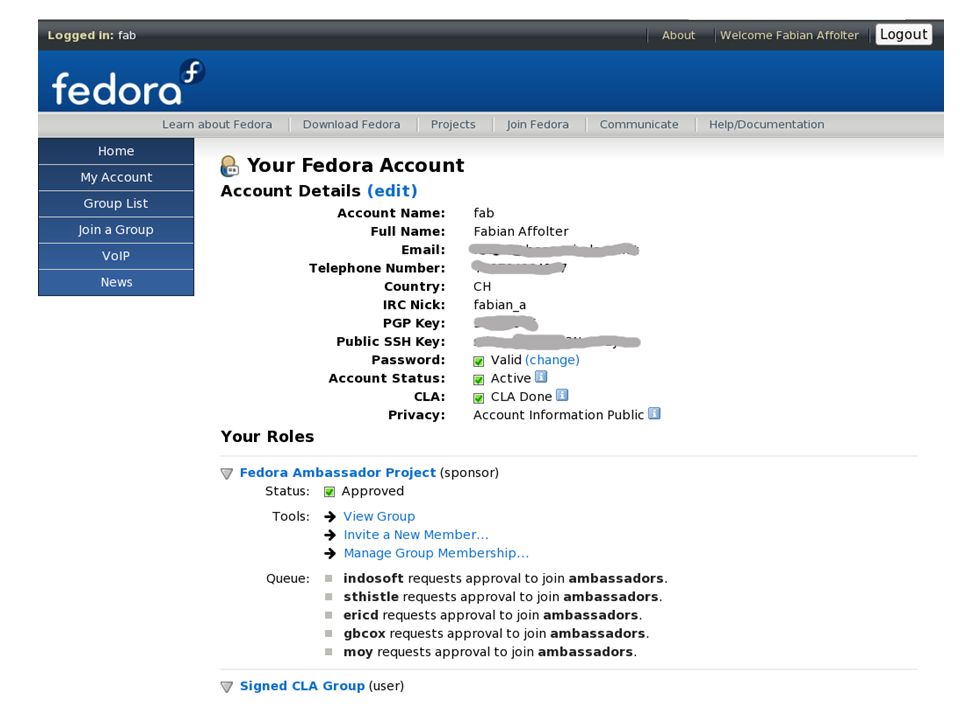Click the Fedora logo in the header
This screenshot has width=960, height=720.
pos(129,83)
